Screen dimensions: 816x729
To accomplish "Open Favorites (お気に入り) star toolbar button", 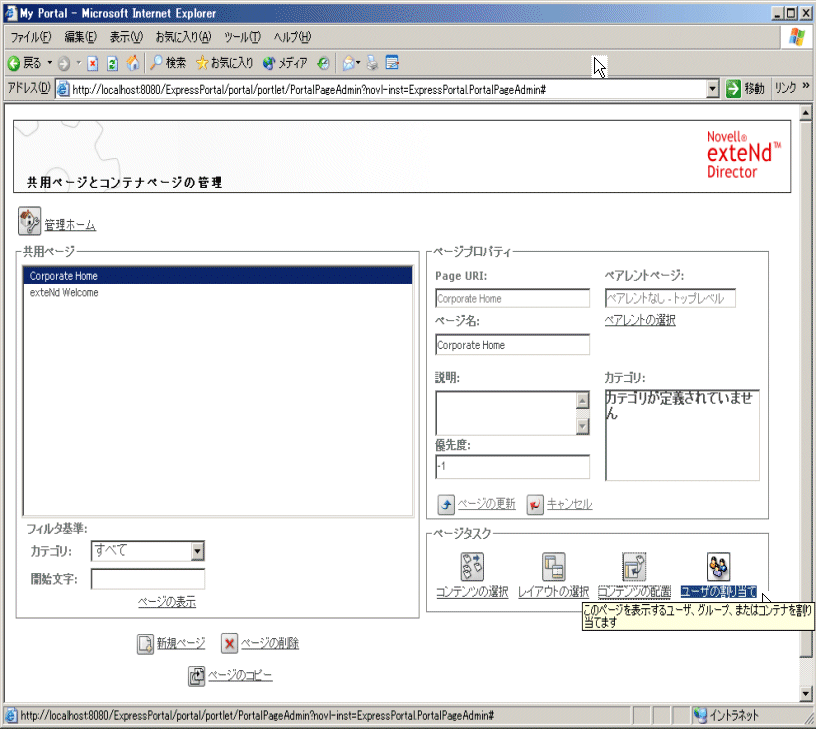I will pos(224,63).
